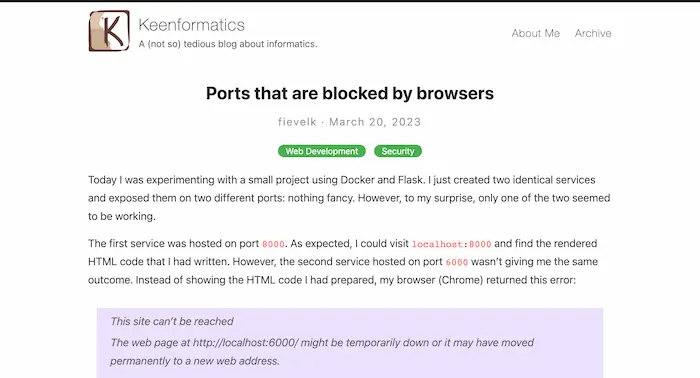Screen dimensions: 700x378
Task: Go to the Archive page
Action: click(x=593, y=33)
